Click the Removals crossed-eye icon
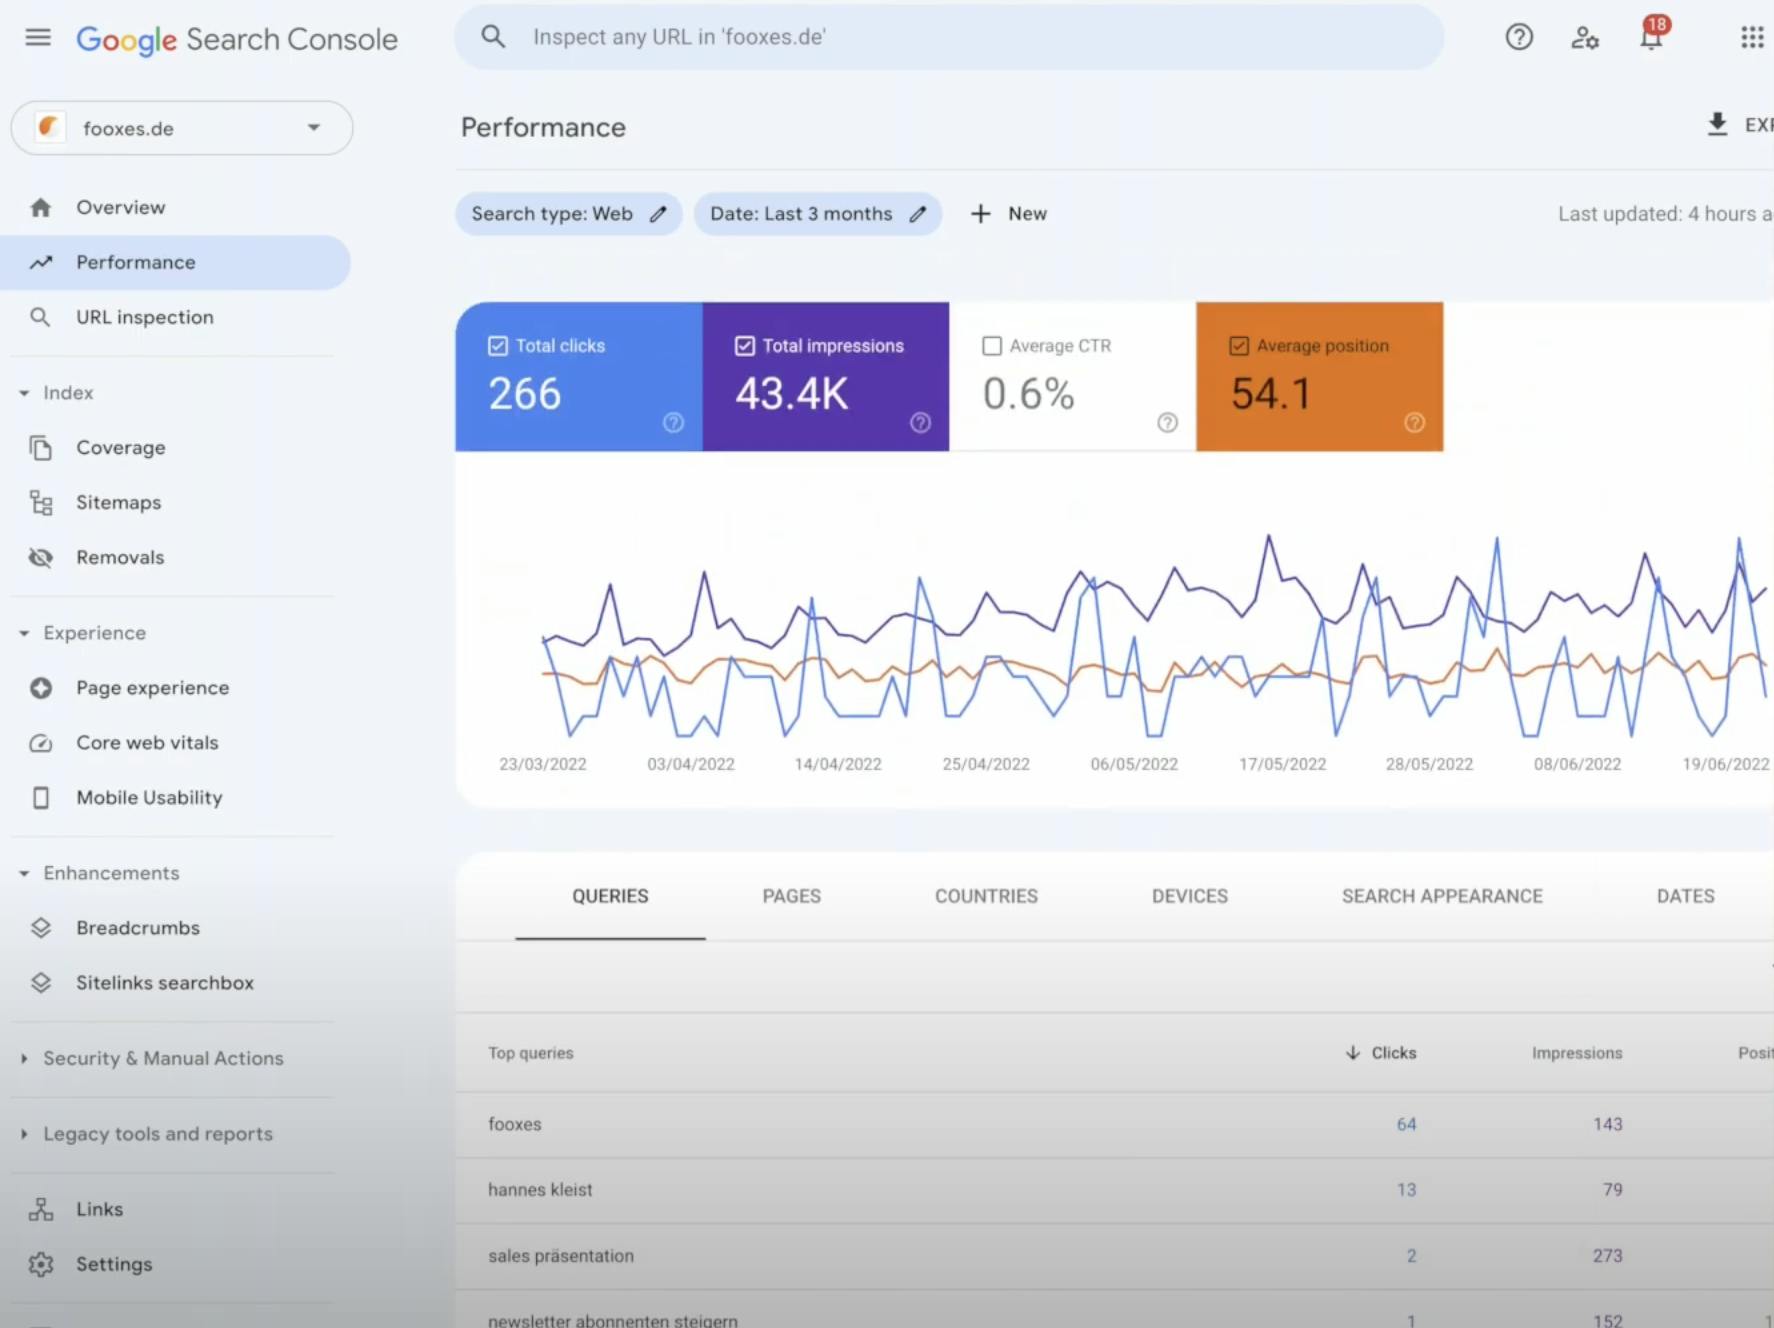Viewport: 1774px width, 1328px height. [41, 558]
